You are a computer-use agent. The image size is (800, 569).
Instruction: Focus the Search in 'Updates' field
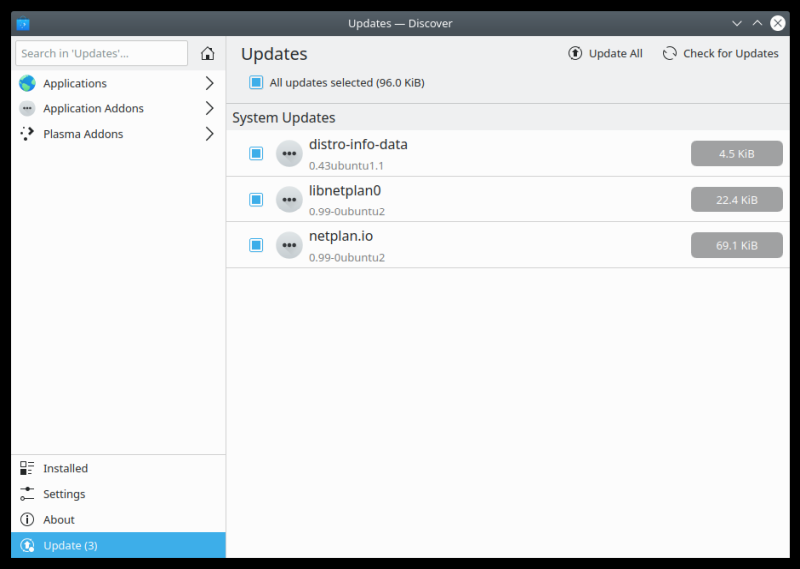tap(102, 53)
